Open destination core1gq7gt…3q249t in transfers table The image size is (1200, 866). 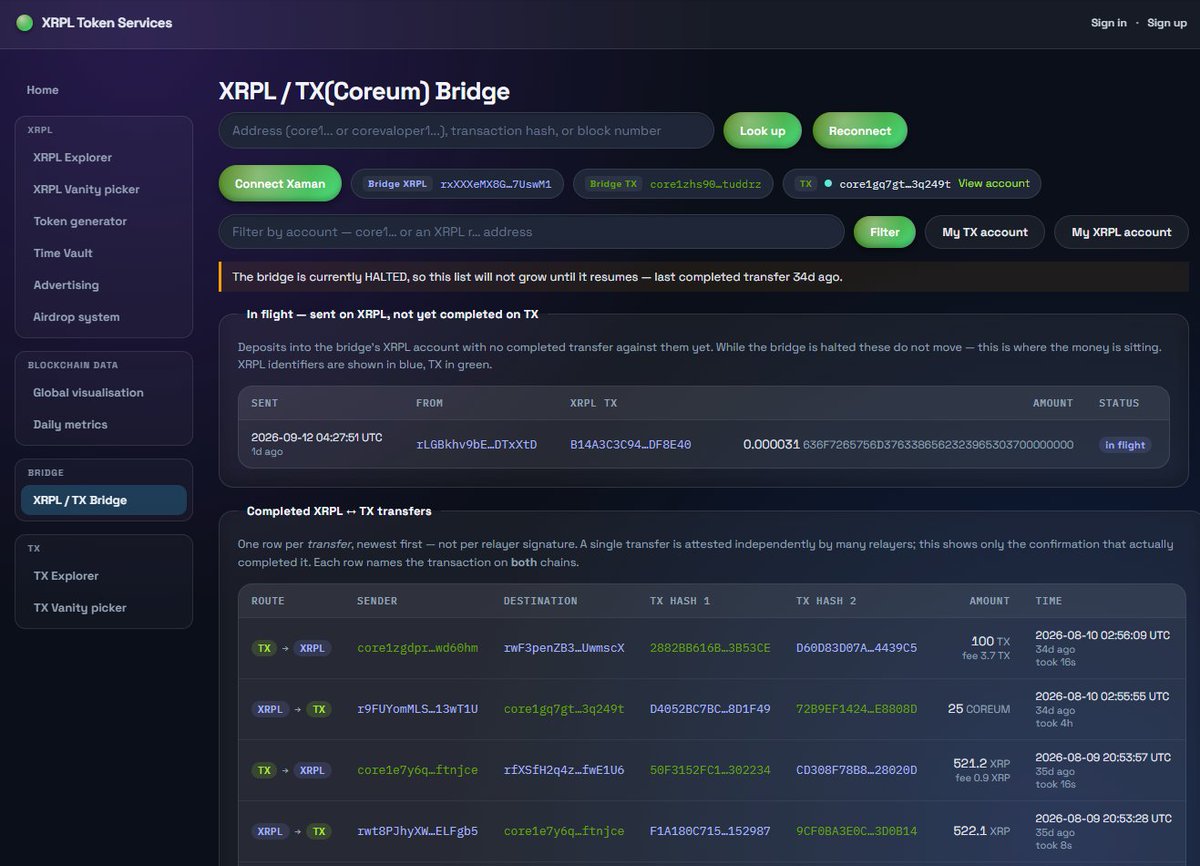[564, 709]
